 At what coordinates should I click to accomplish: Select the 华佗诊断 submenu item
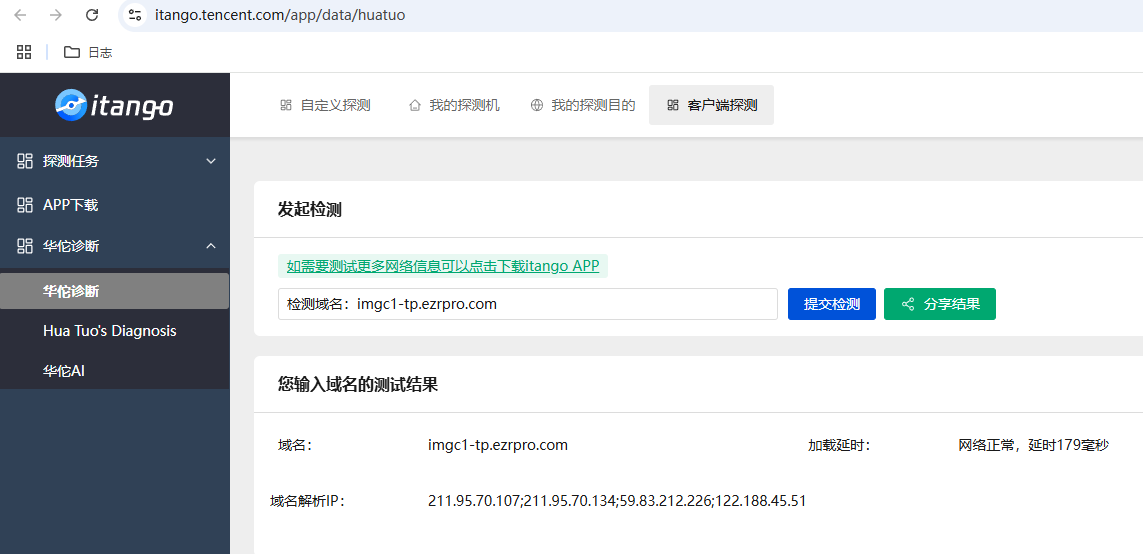114,291
